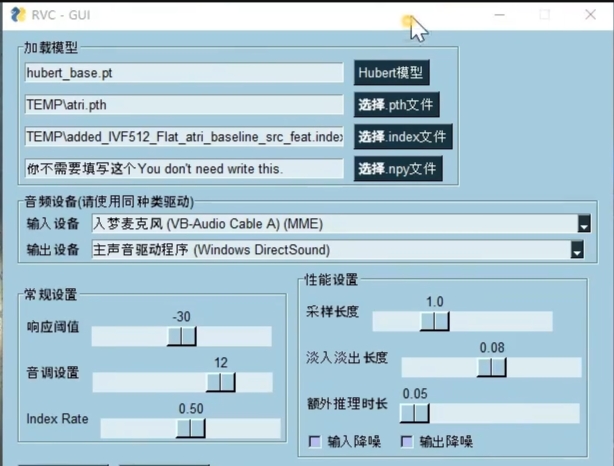Image resolution: width=614 pixels, height=466 pixels.
Task: Click the 常规设置 group title
Action: click(x=51, y=294)
